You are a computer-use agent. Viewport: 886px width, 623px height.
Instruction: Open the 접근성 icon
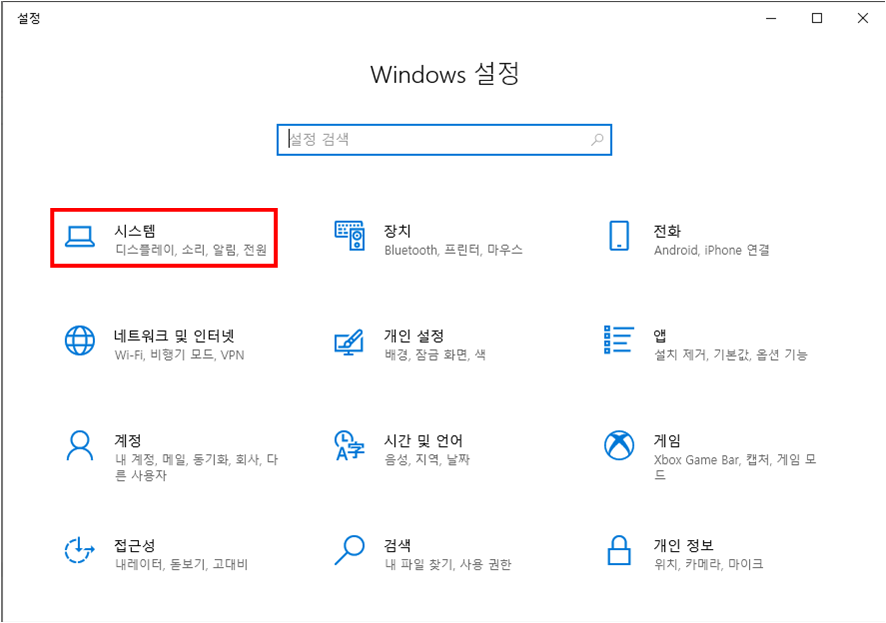tap(79, 550)
